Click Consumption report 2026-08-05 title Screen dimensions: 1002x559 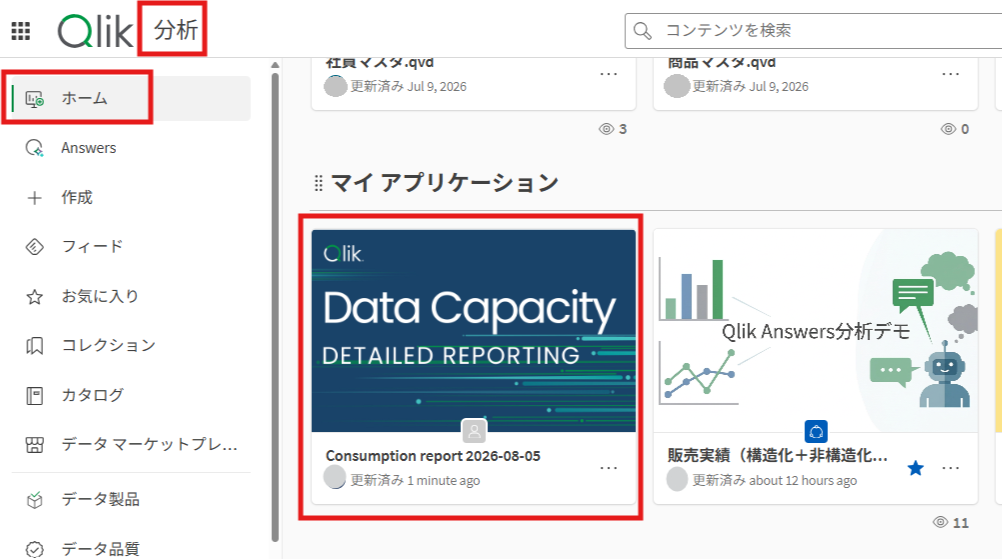433,456
